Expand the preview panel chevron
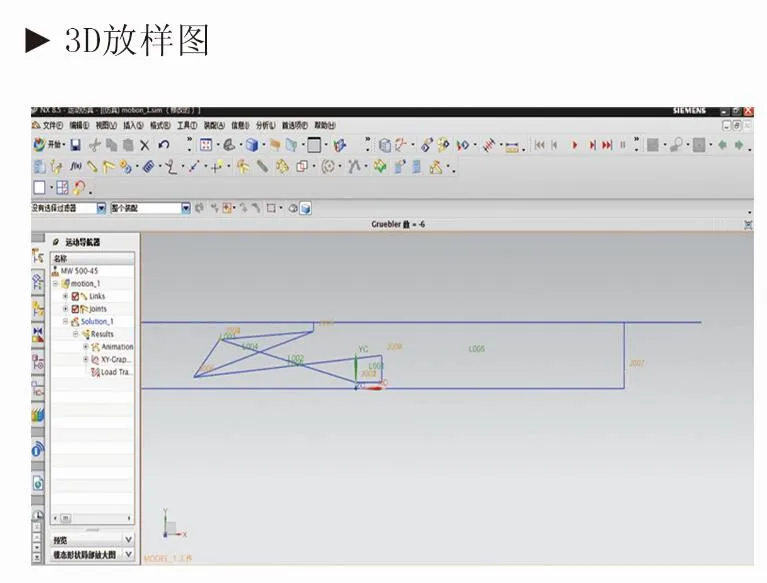 [128, 539]
